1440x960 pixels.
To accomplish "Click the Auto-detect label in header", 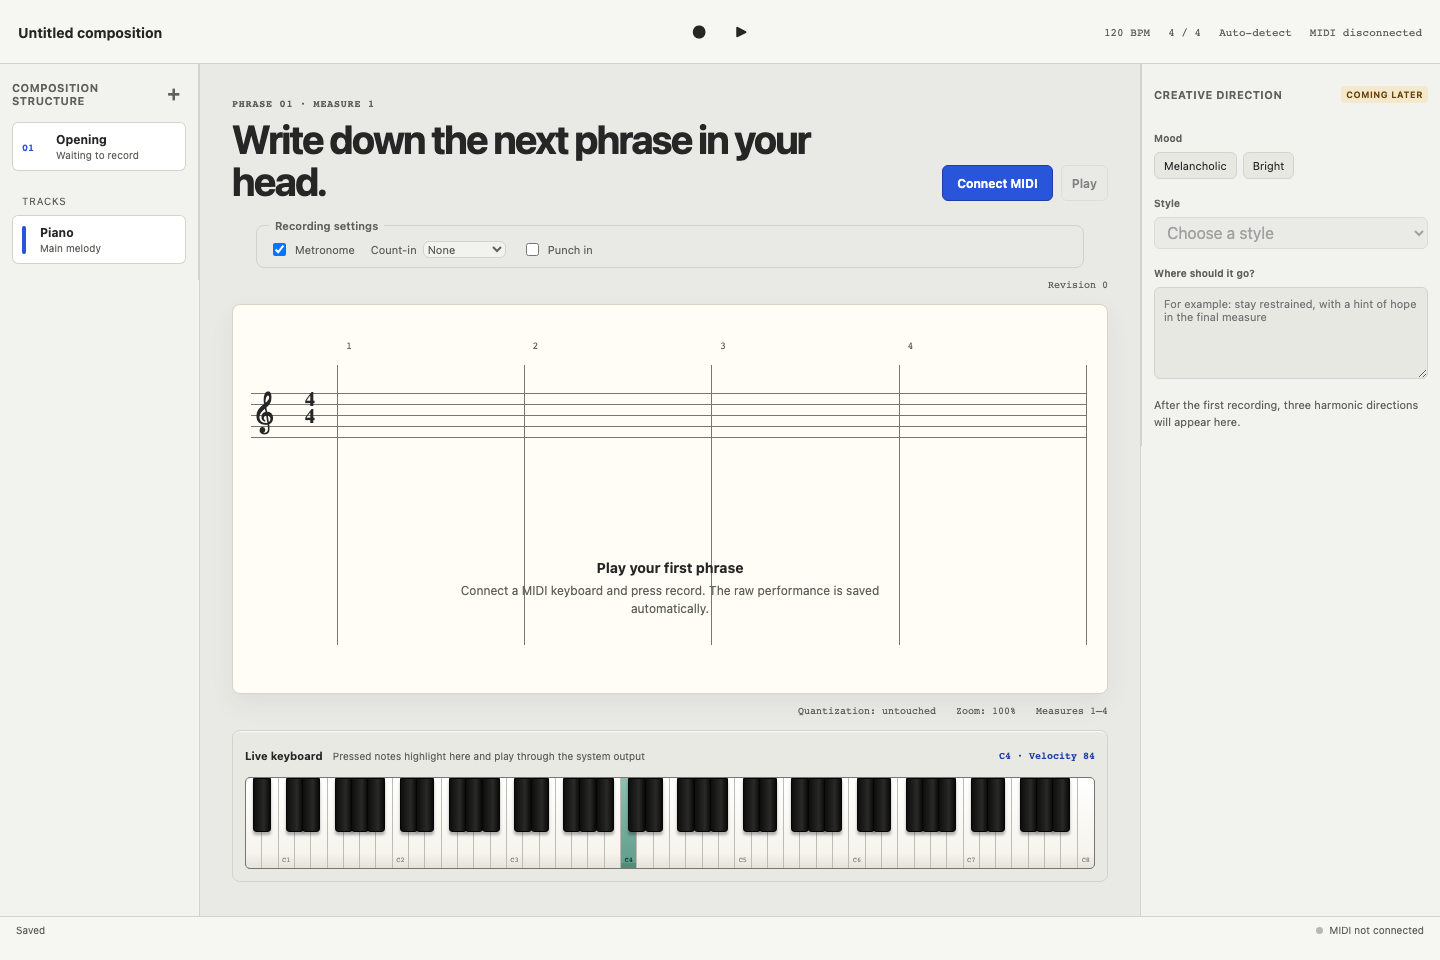I will pos(1255,33).
